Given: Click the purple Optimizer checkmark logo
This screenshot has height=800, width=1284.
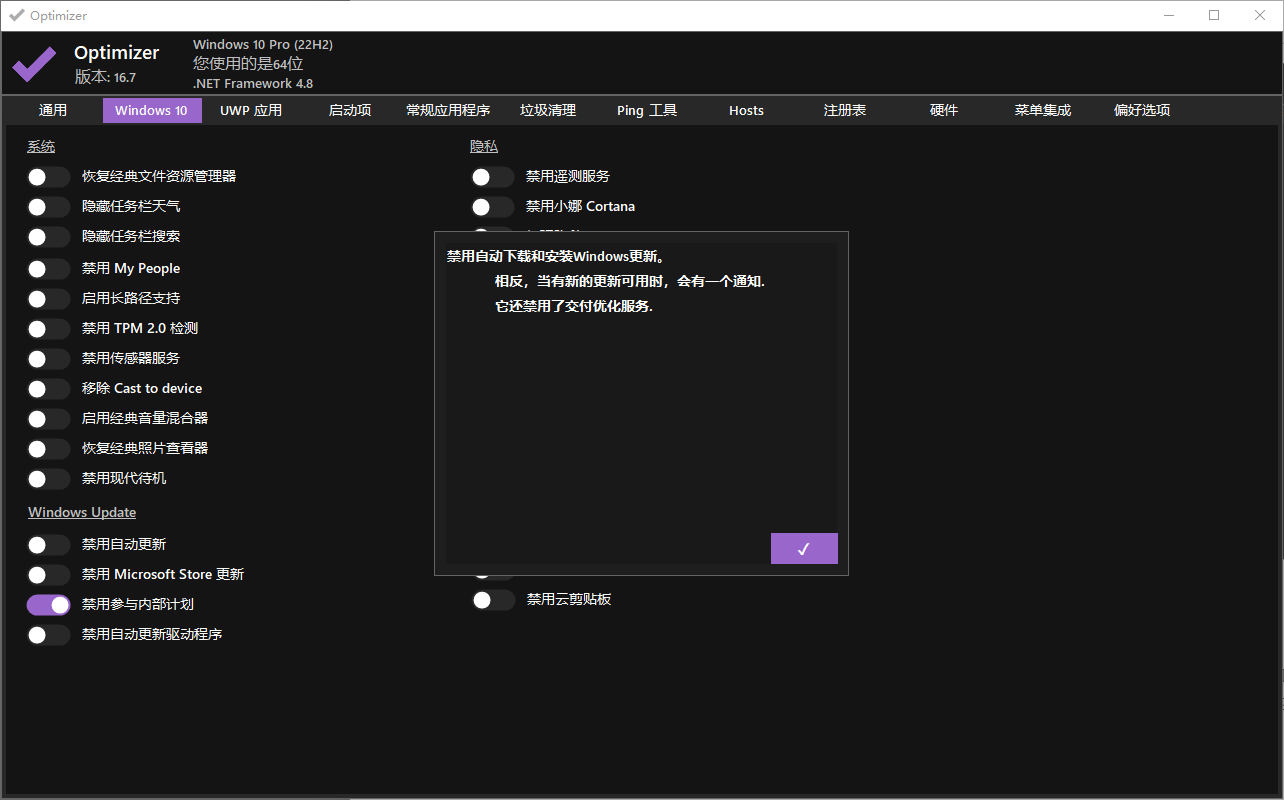Looking at the screenshot, I should coord(34,65).
